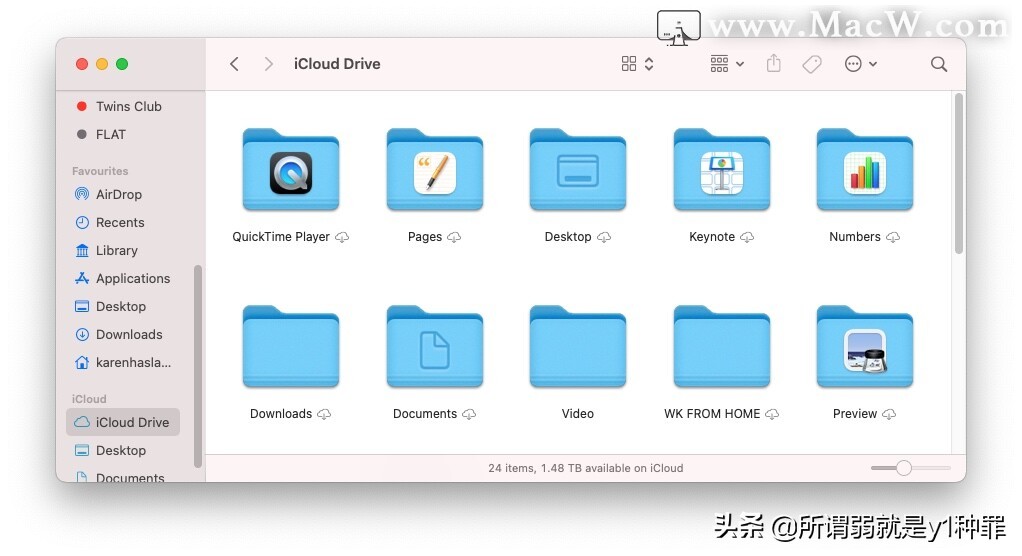Screen dimensions: 1022x556
Task: Open the Search magnifier icon
Action: 939,64
